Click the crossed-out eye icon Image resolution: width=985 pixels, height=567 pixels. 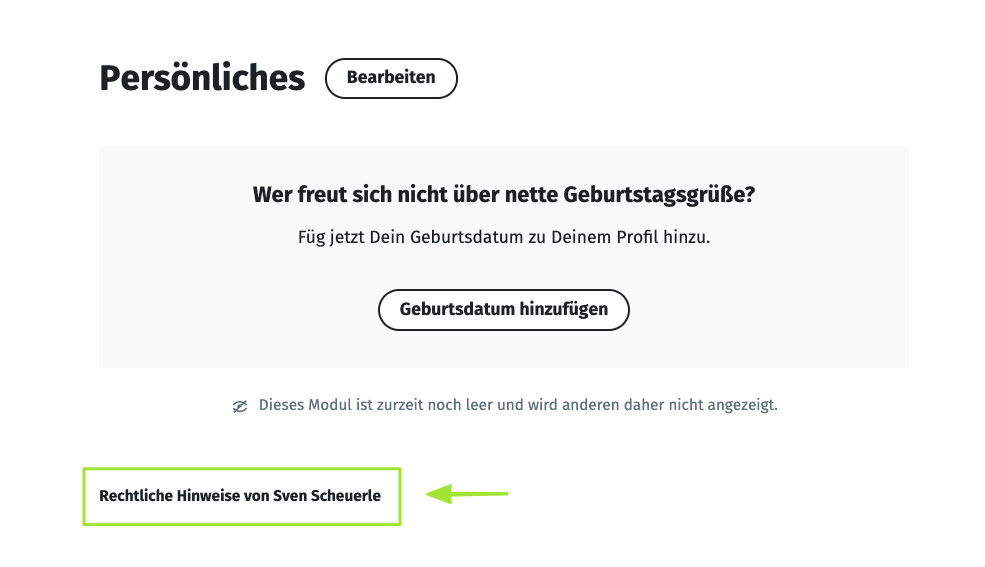click(x=240, y=406)
